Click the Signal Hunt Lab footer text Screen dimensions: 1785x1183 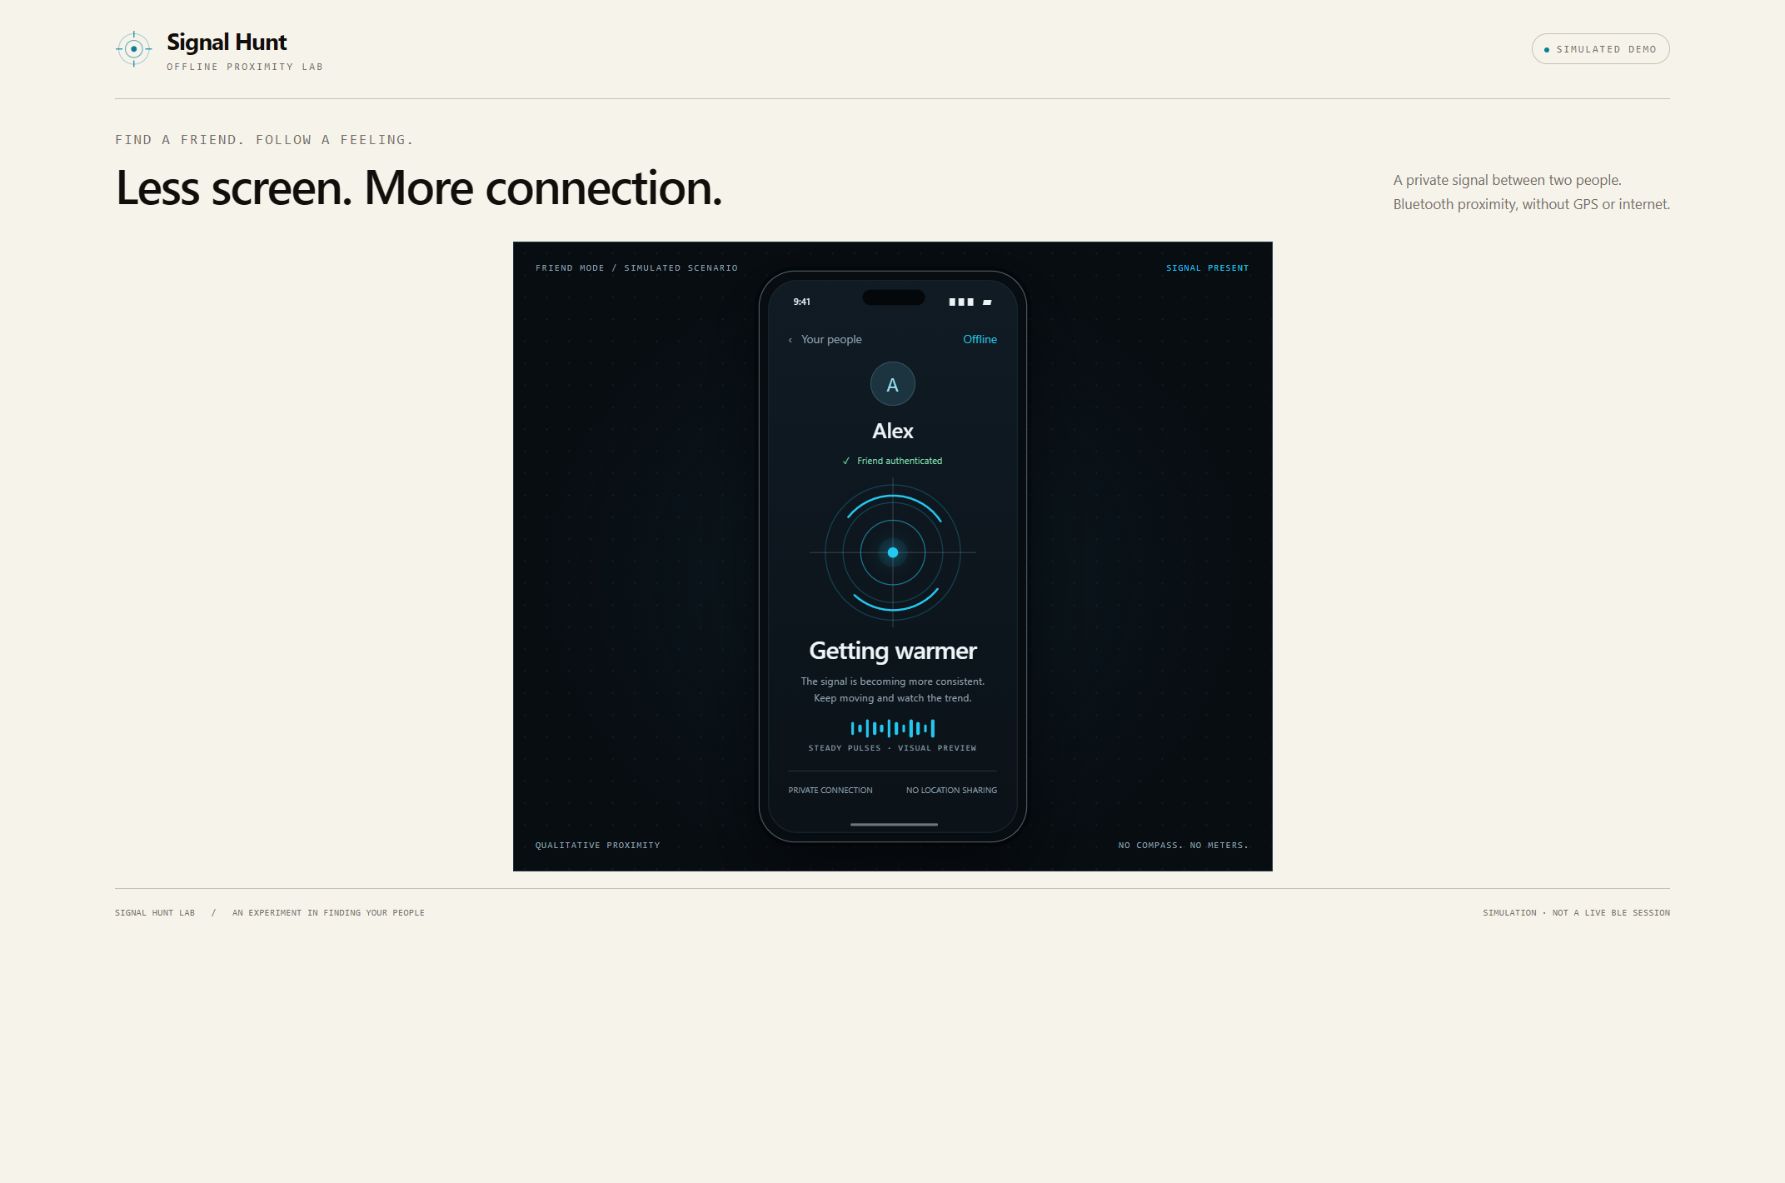point(155,913)
